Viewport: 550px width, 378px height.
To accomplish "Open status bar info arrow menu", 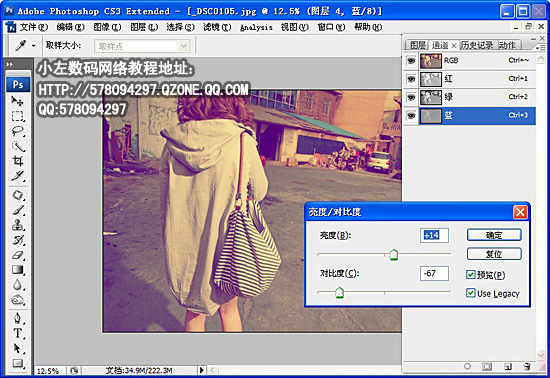I will [x=201, y=370].
